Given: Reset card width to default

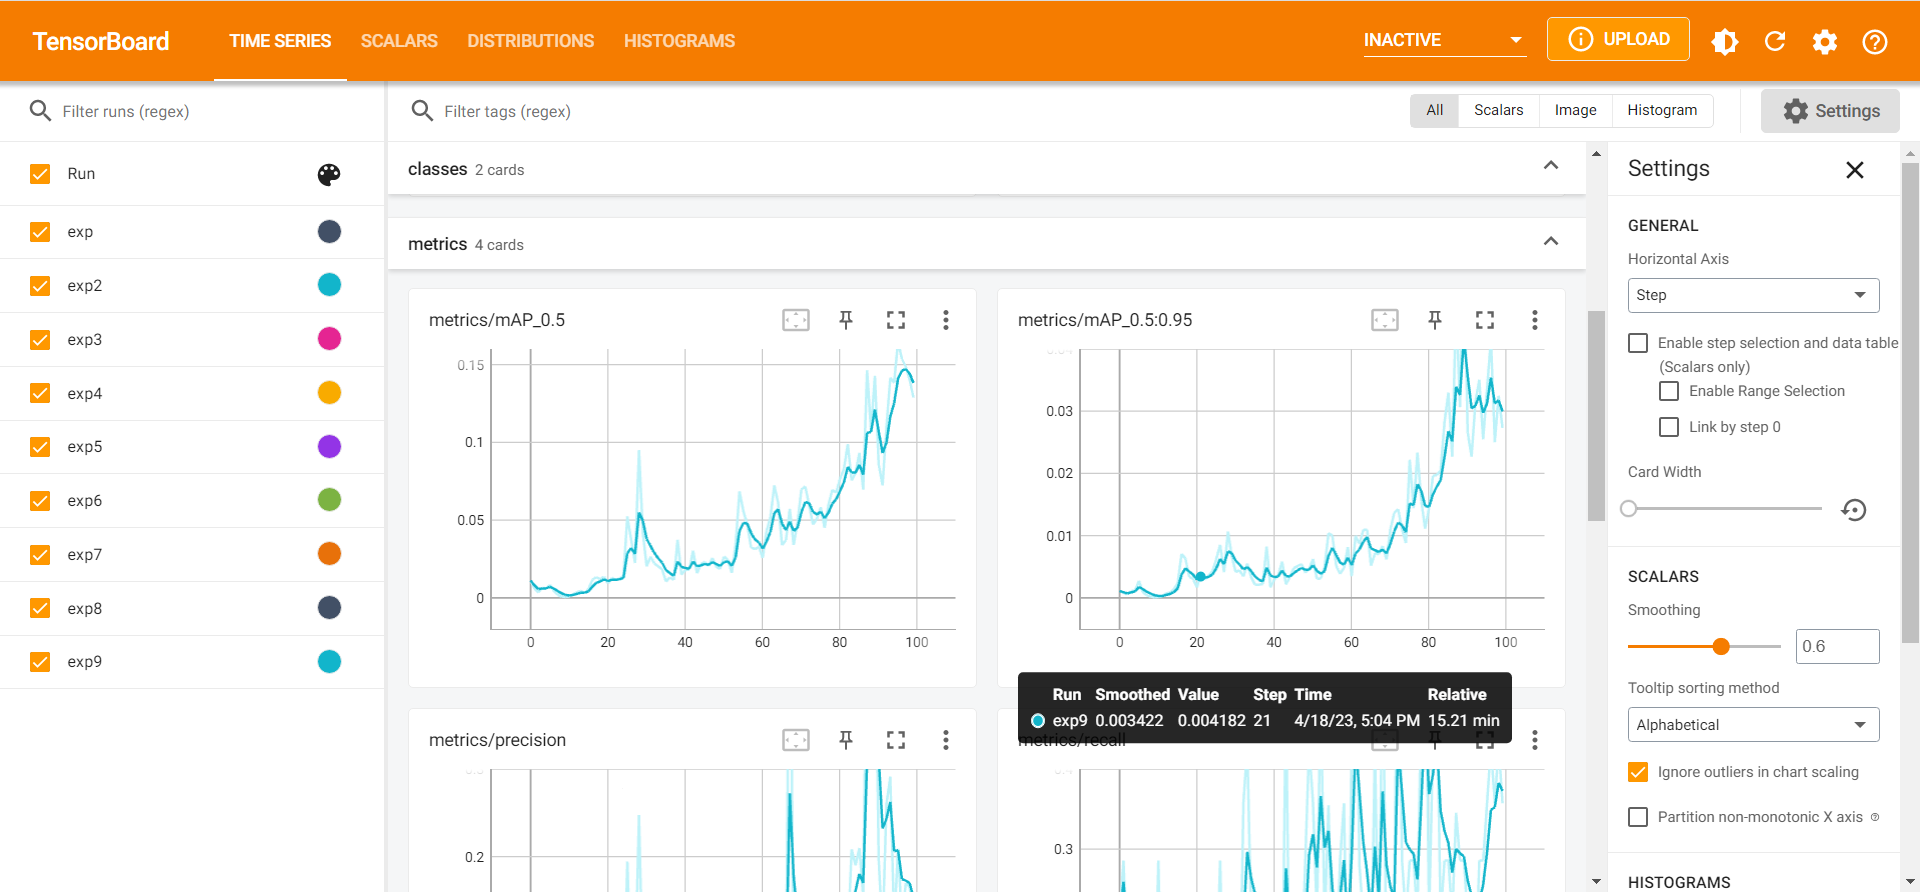Looking at the screenshot, I should point(1854,510).
